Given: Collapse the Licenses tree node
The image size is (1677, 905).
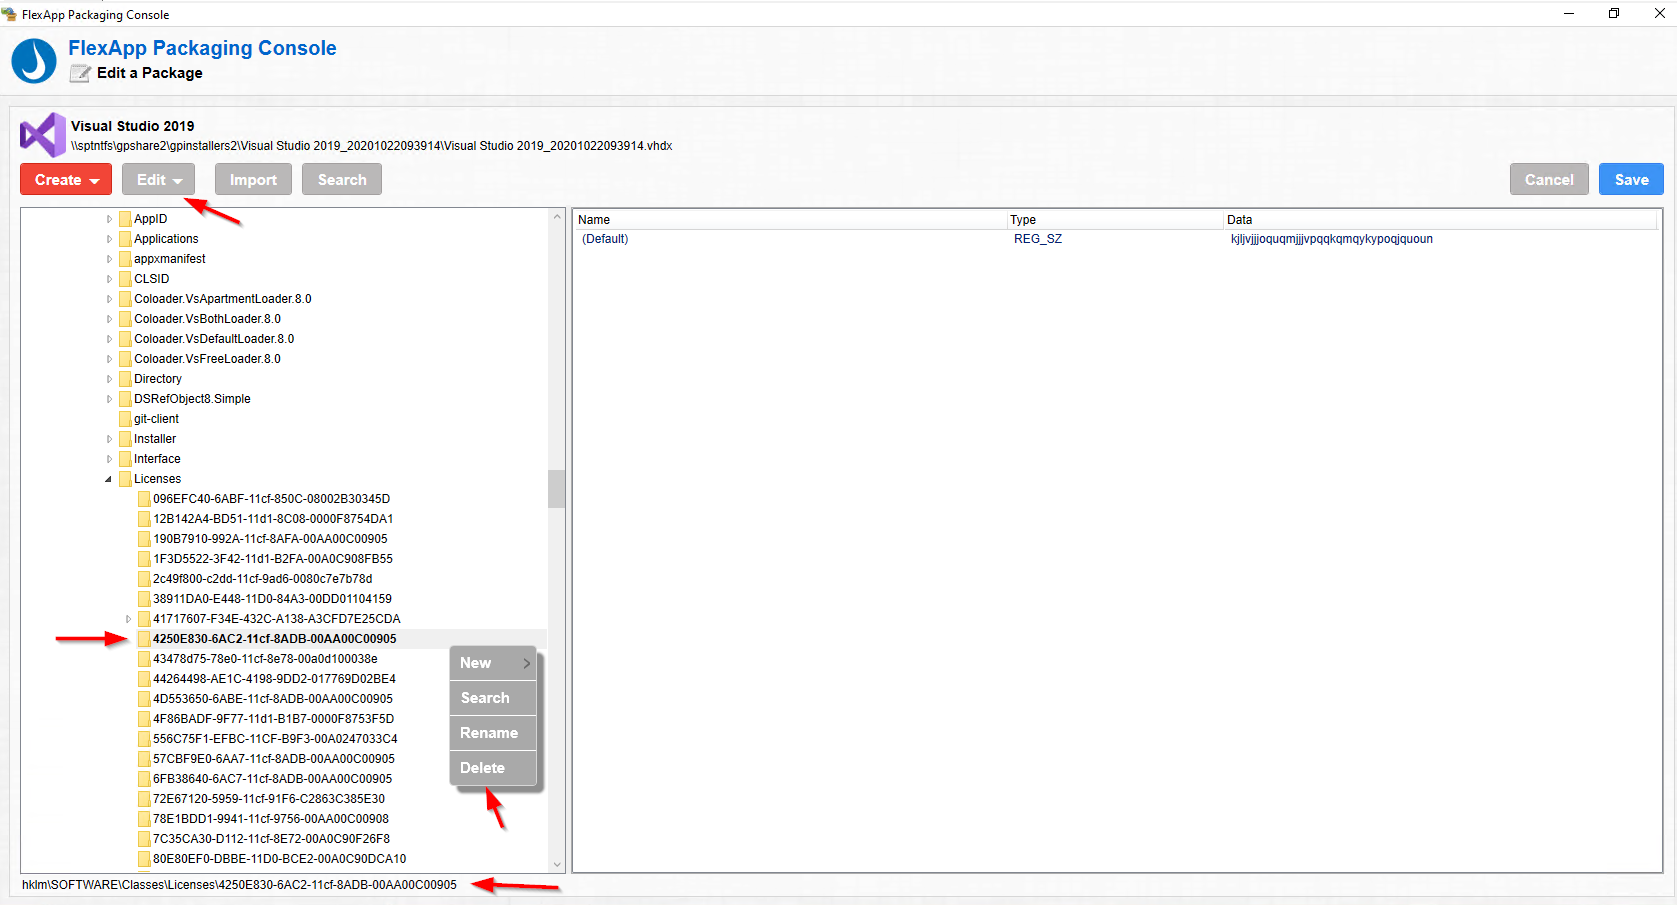Looking at the screenshot, I should click(x=109, y=479).
